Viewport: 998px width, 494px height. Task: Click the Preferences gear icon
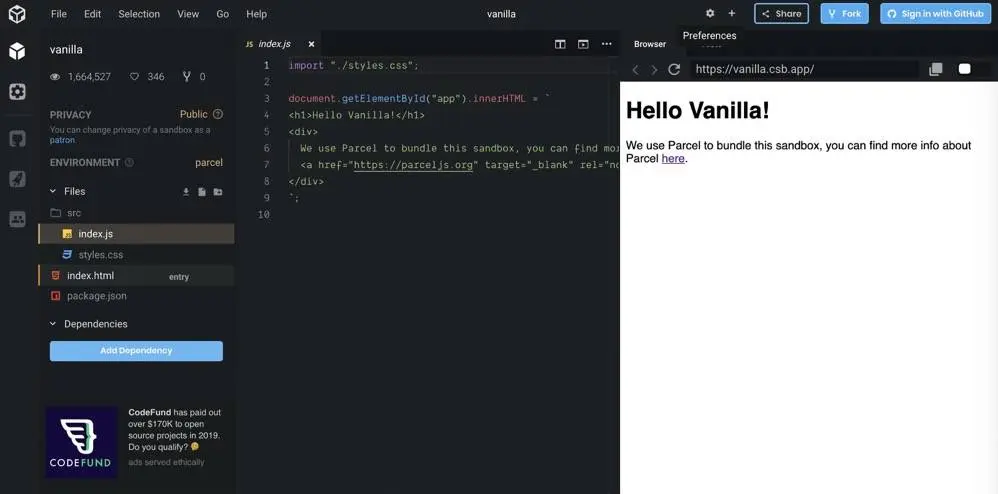point(710,13)
